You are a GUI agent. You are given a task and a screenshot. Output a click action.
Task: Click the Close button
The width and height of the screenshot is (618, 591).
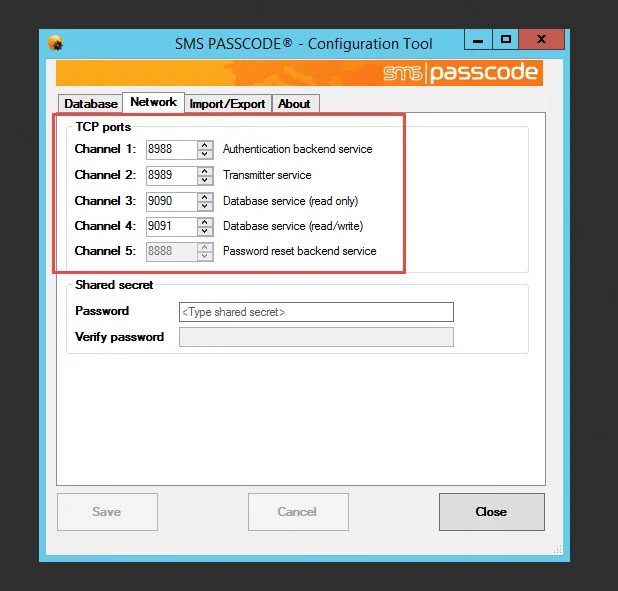pos(491,512)
